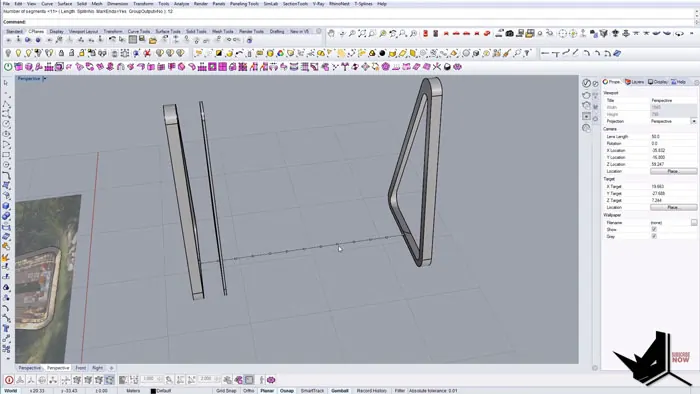
Task: Click the viewport Title Perspective field
Action: (673, 100)
